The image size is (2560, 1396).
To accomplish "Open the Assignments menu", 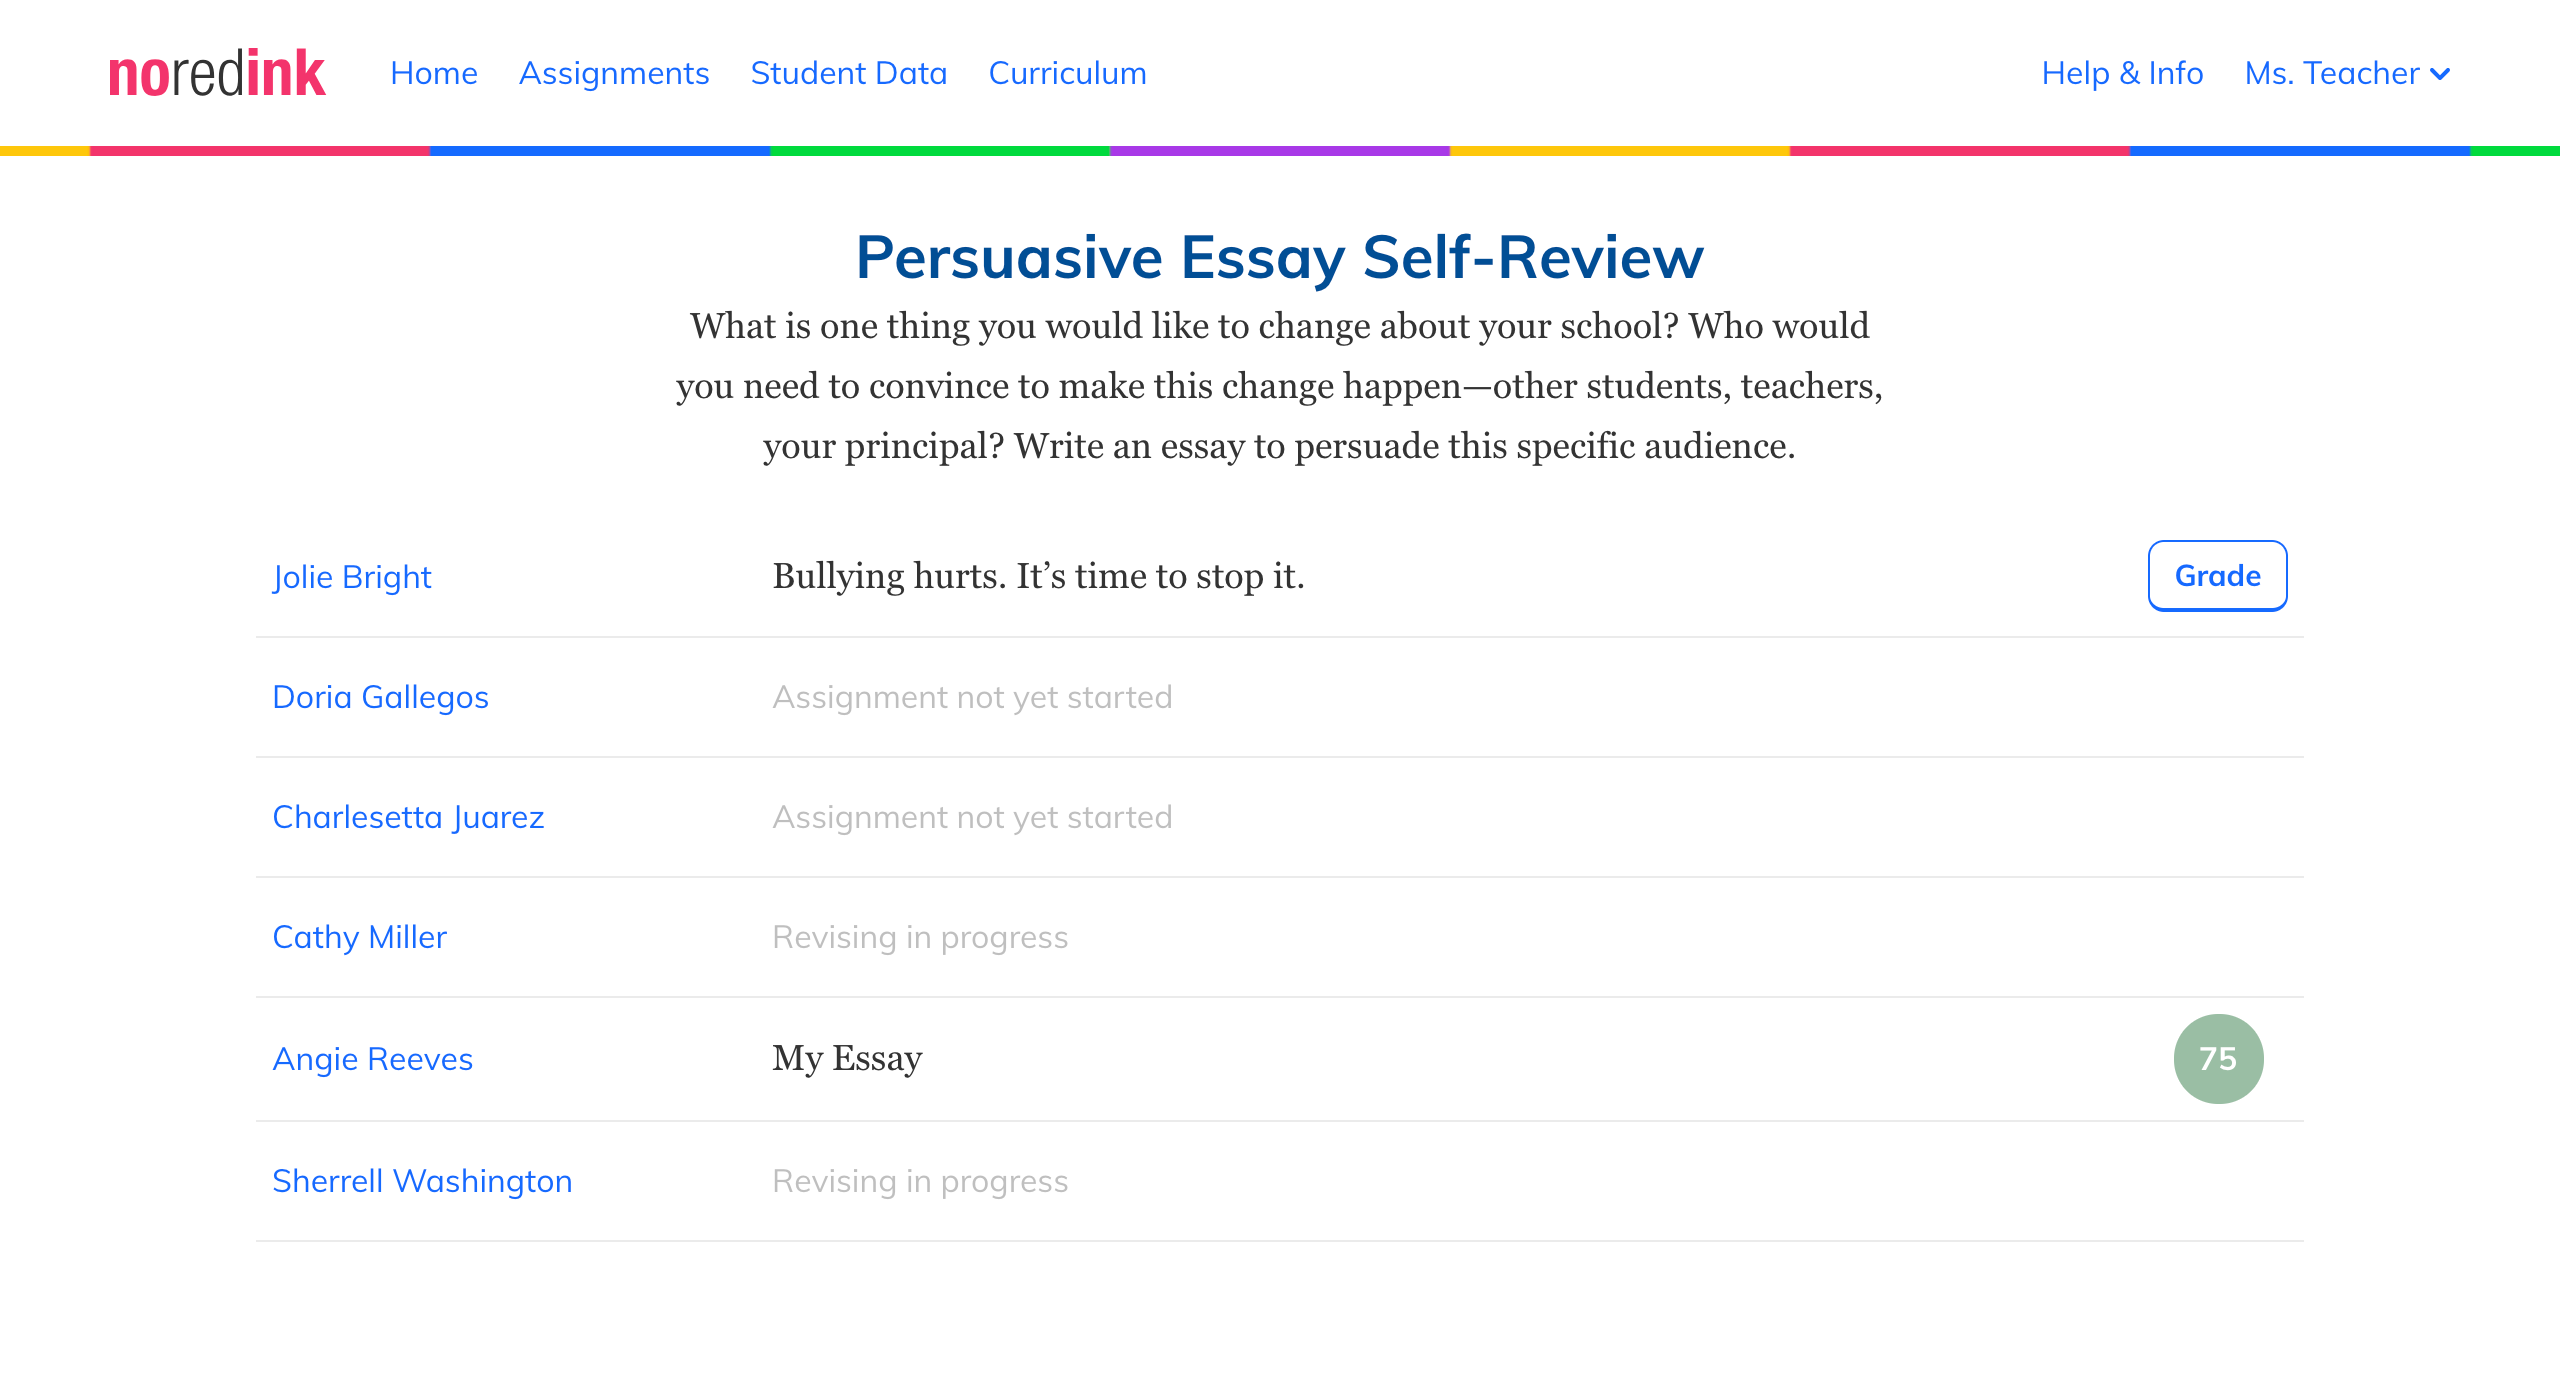I will [614, 73].
